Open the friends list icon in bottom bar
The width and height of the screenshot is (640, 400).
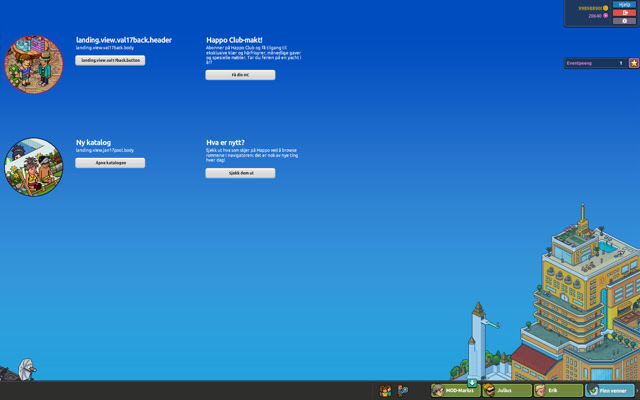(385, 391)
